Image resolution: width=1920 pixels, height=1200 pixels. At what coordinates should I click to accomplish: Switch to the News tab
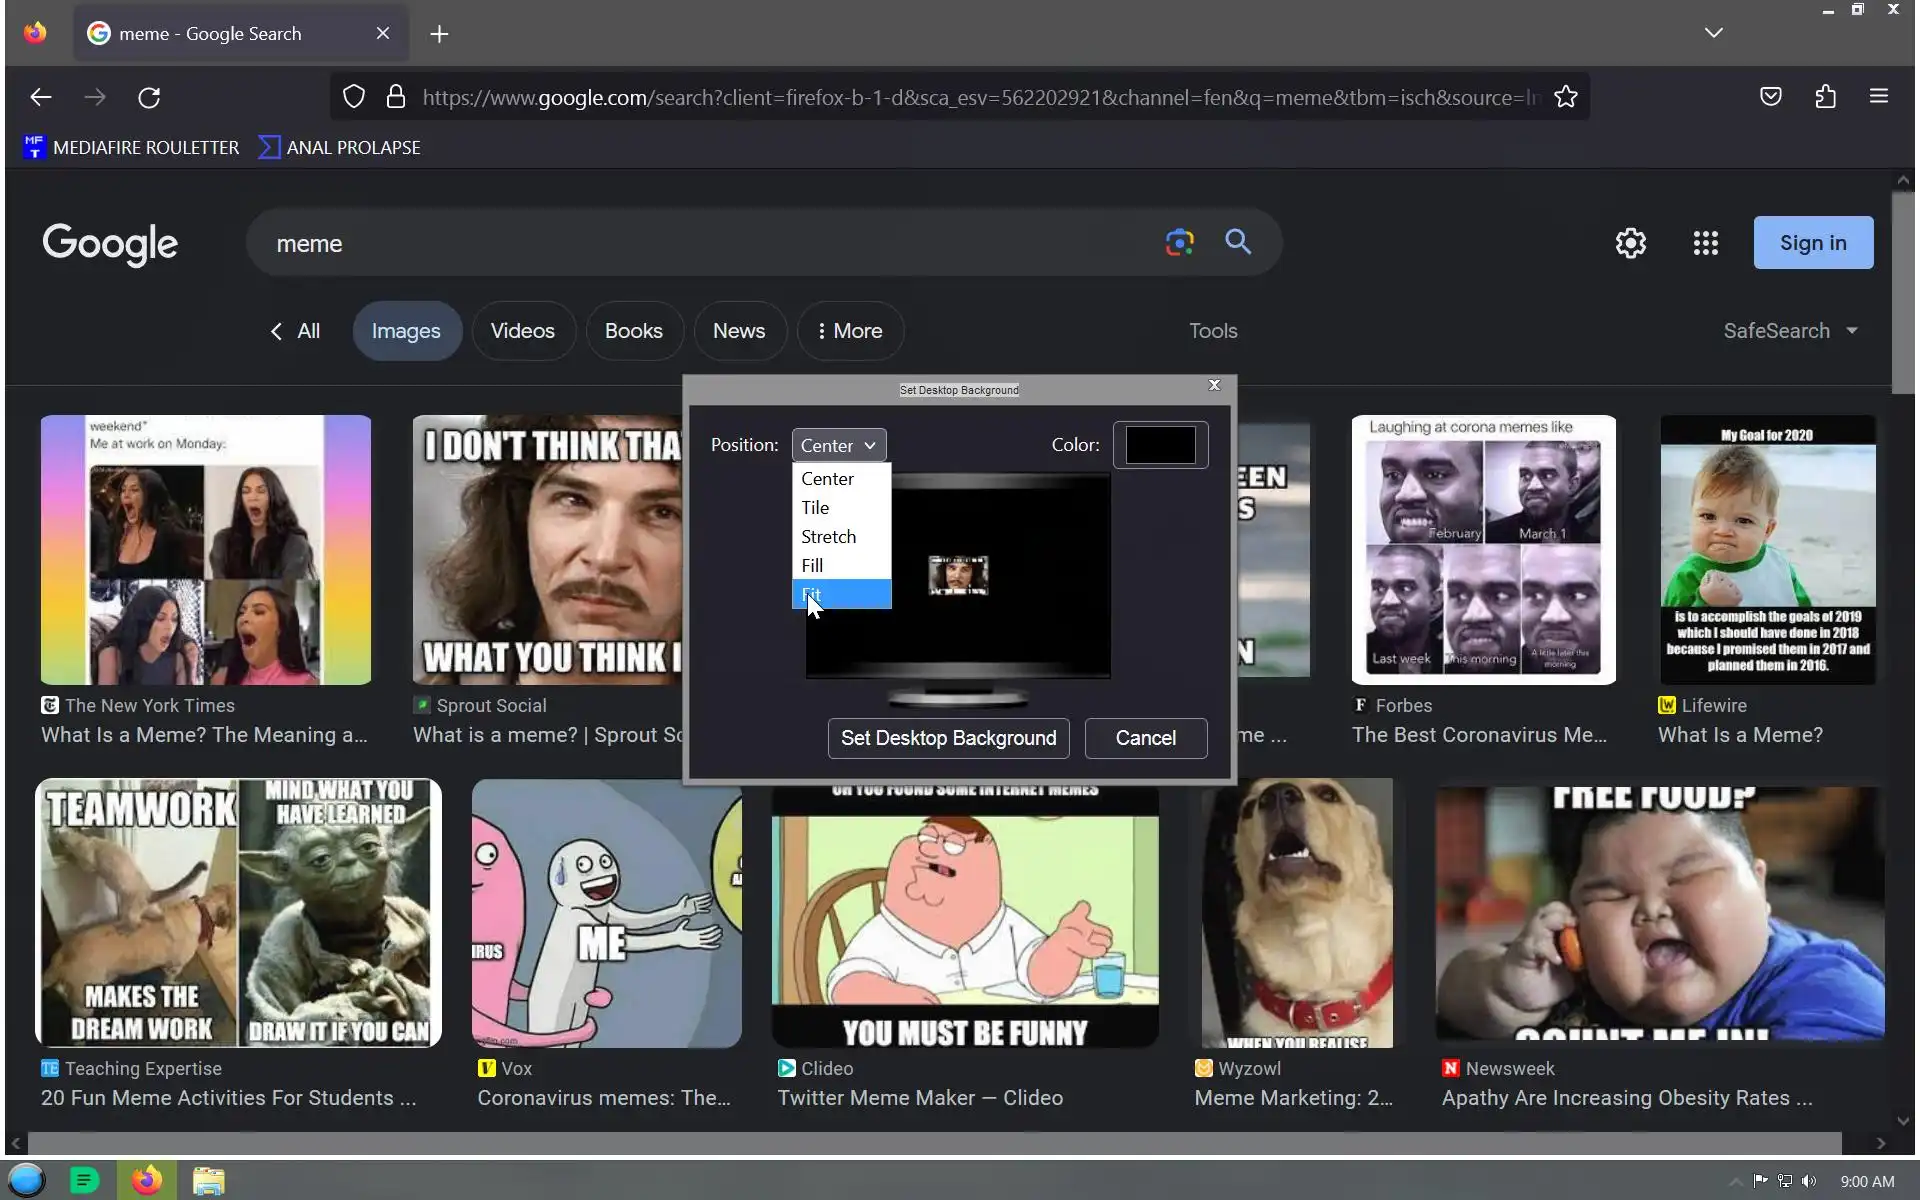tap(739, 331)
